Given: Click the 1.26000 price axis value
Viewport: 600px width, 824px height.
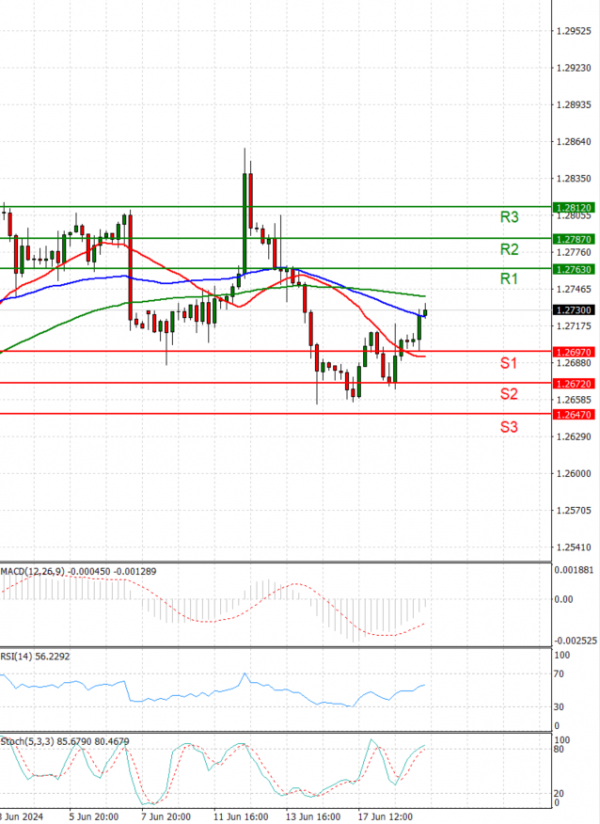Looking at the screenshot, I should pos(574,473).
